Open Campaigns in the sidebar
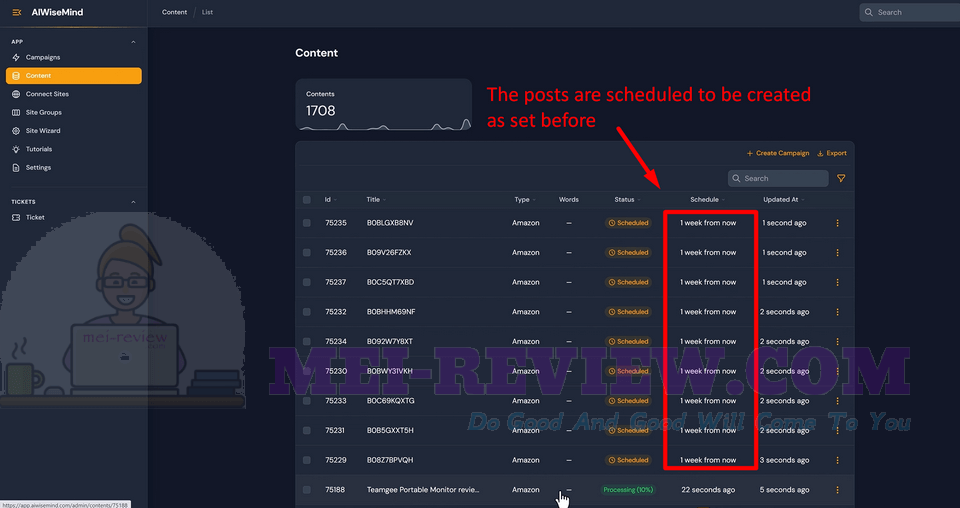Viewport: 960px width, 508px height. pos(43,58)
